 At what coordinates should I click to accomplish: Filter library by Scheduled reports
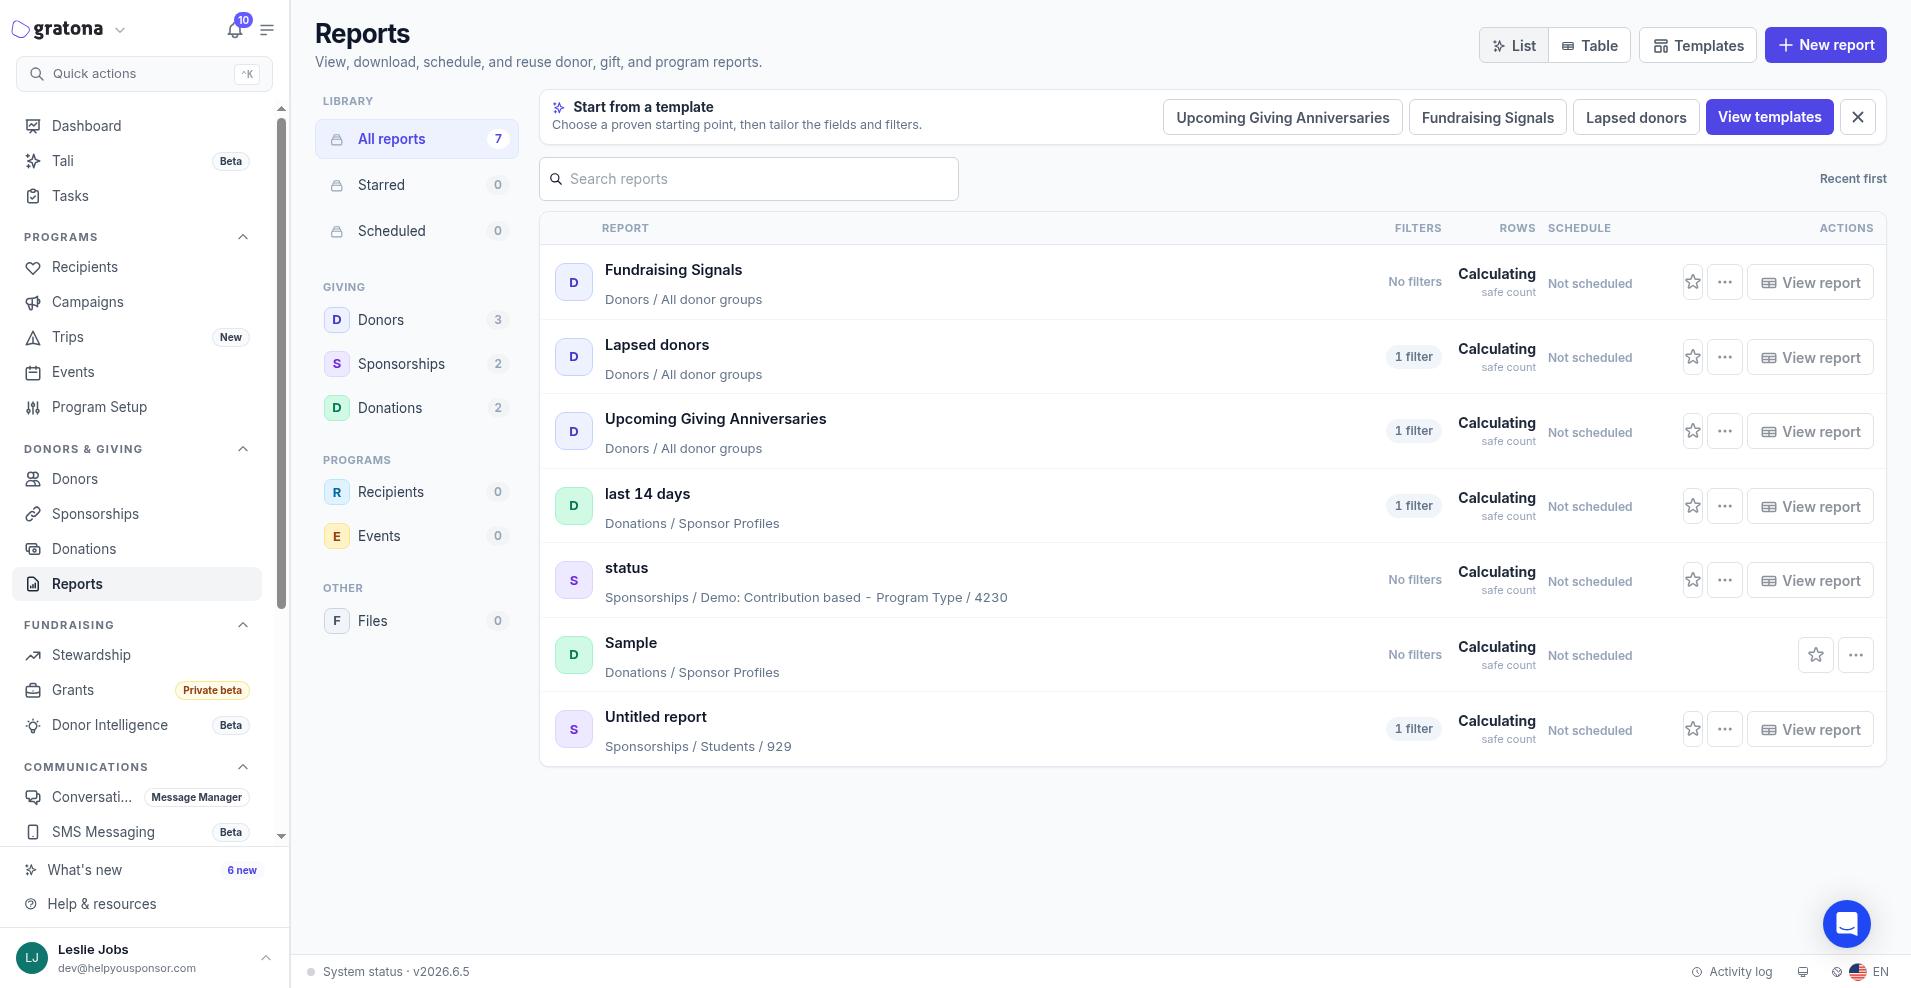[417, 231]
